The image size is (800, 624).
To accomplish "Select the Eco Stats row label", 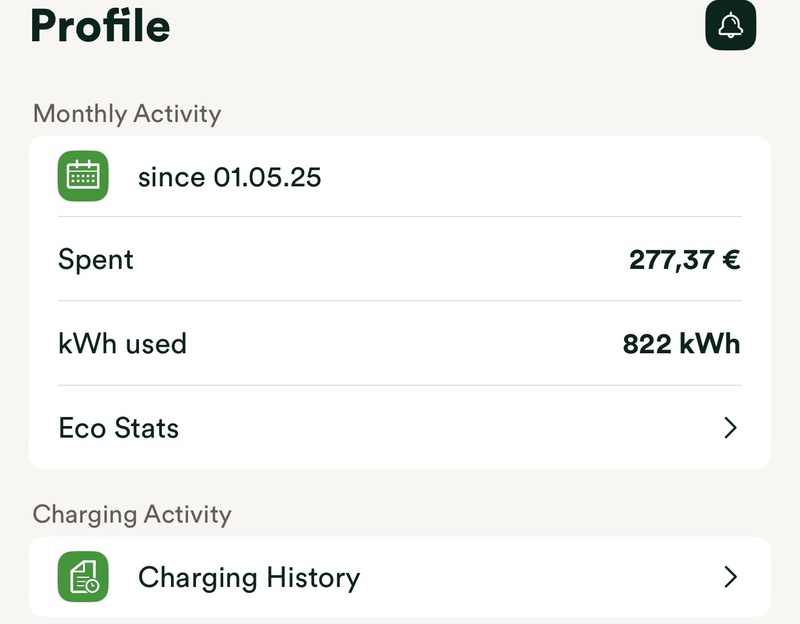I will pos(119,428).
